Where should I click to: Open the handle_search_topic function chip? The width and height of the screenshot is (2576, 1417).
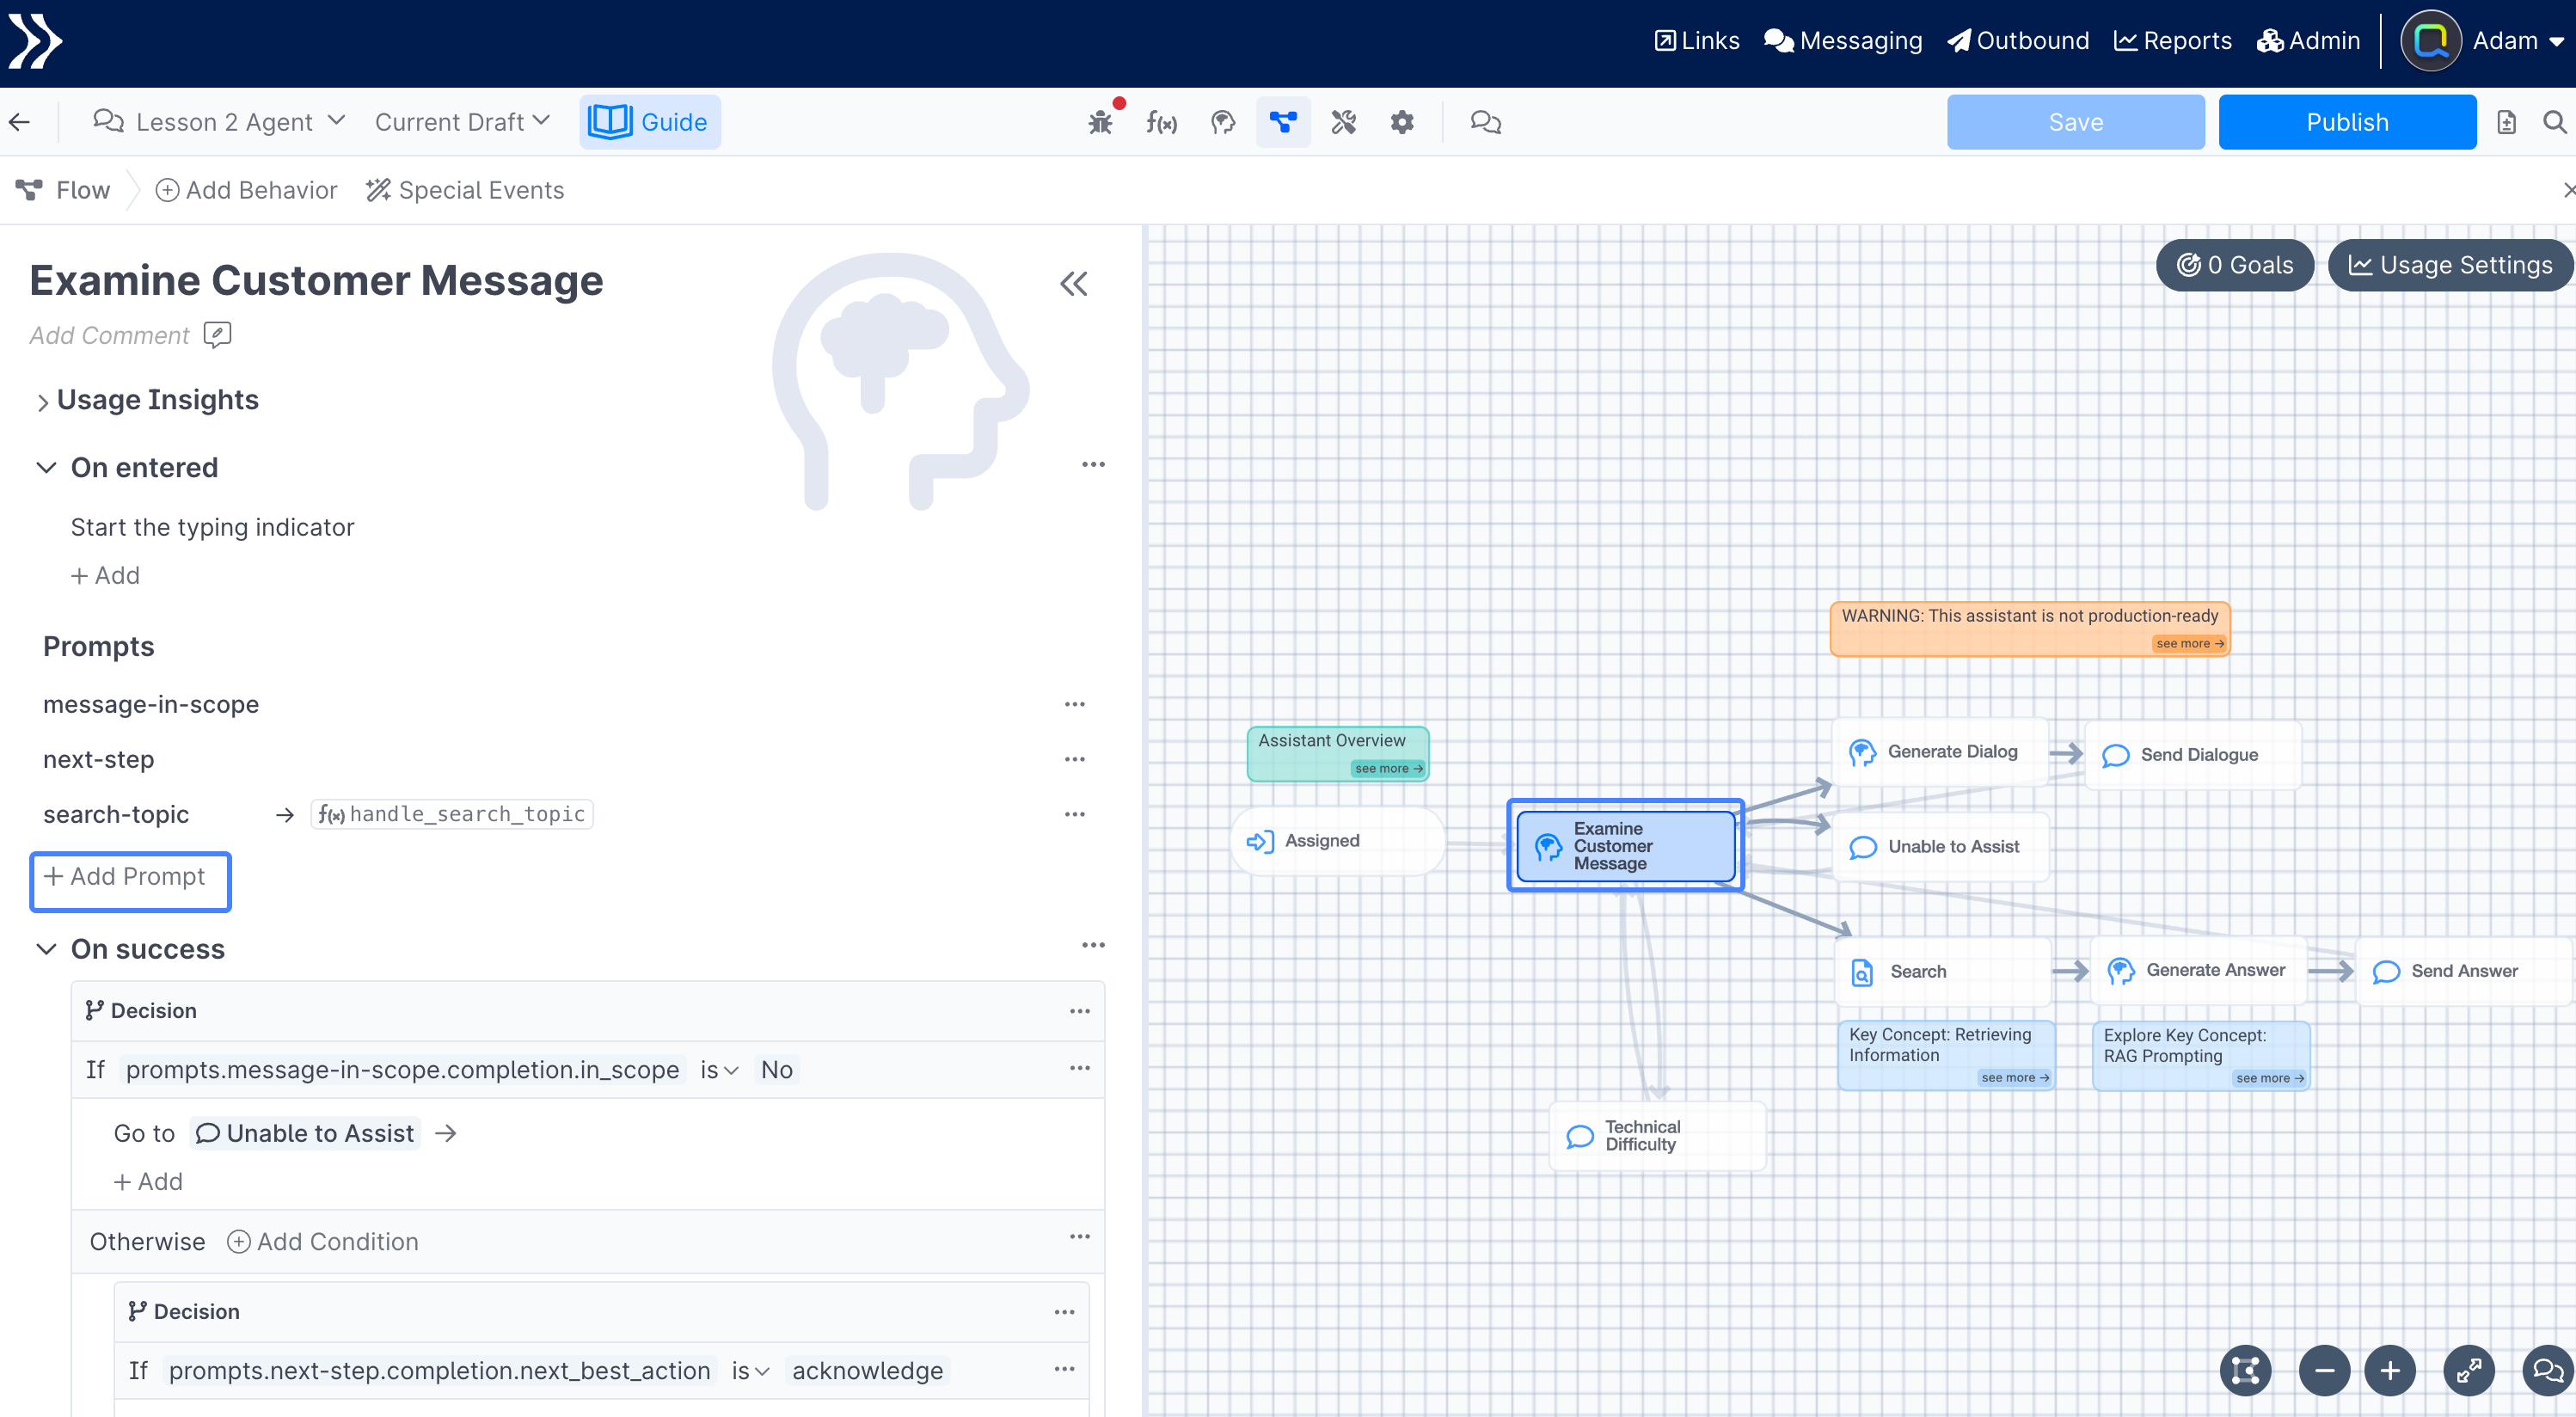click(452, 815)
